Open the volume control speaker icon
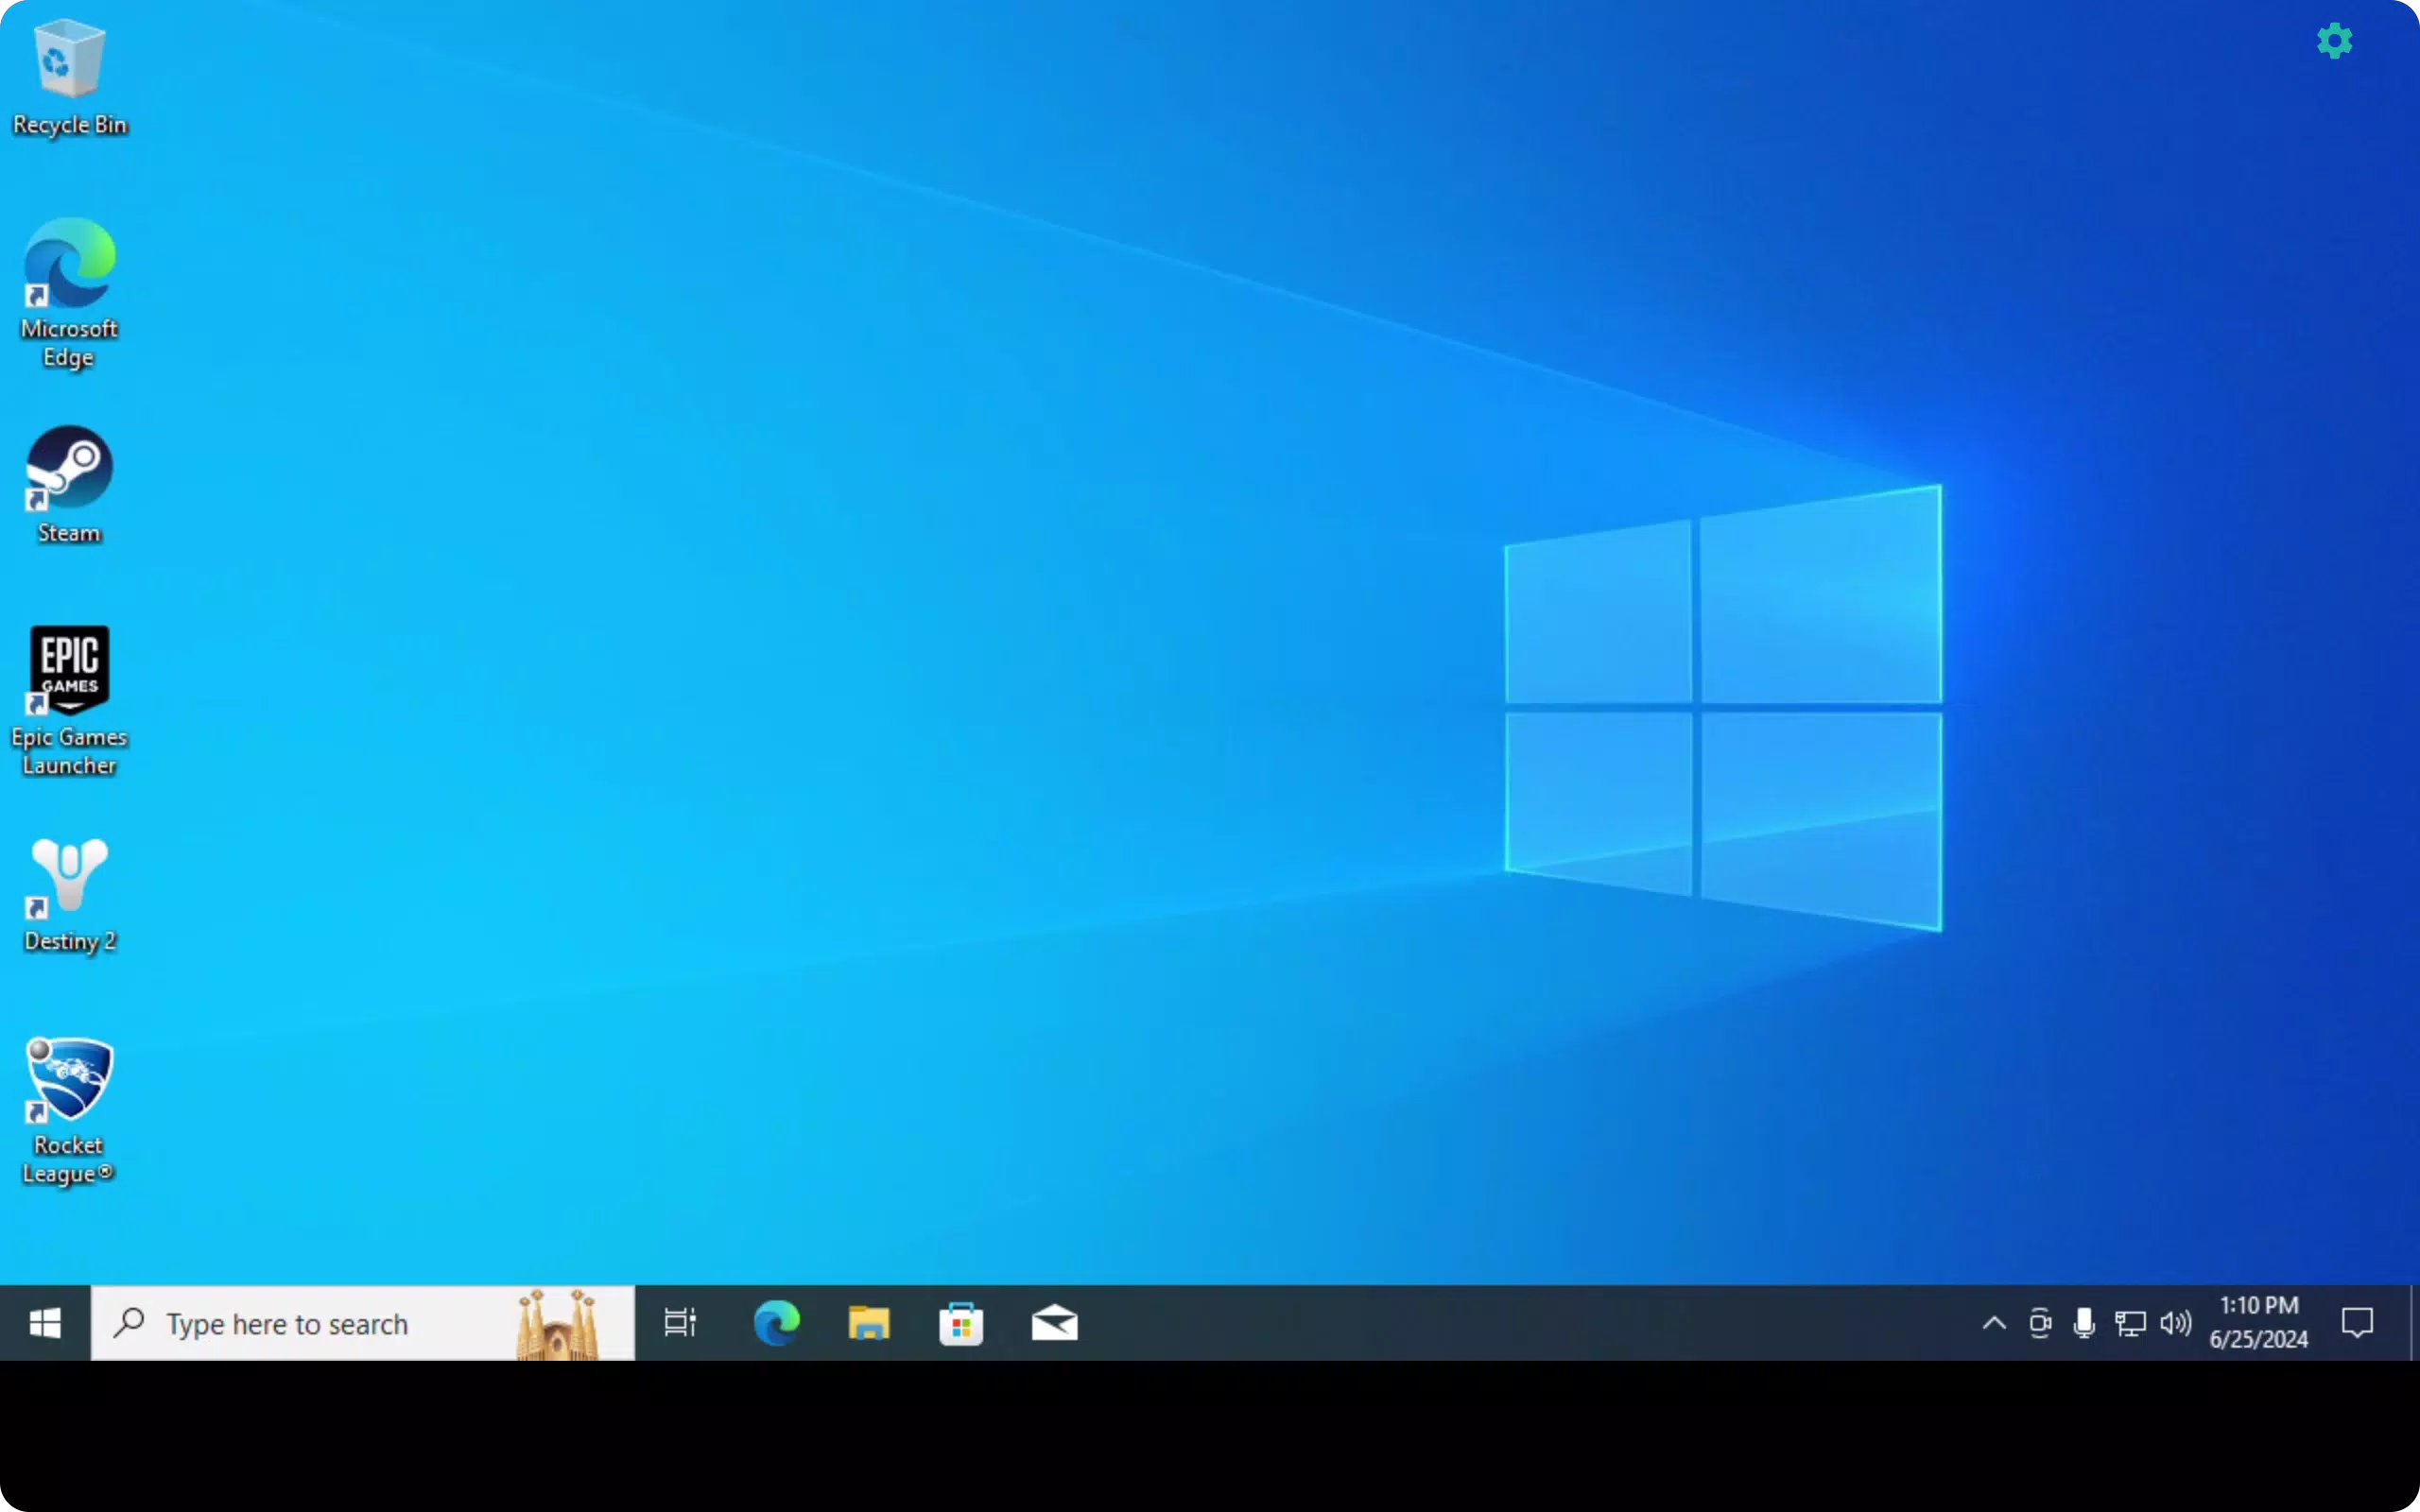 (x=2175, y=1323)
